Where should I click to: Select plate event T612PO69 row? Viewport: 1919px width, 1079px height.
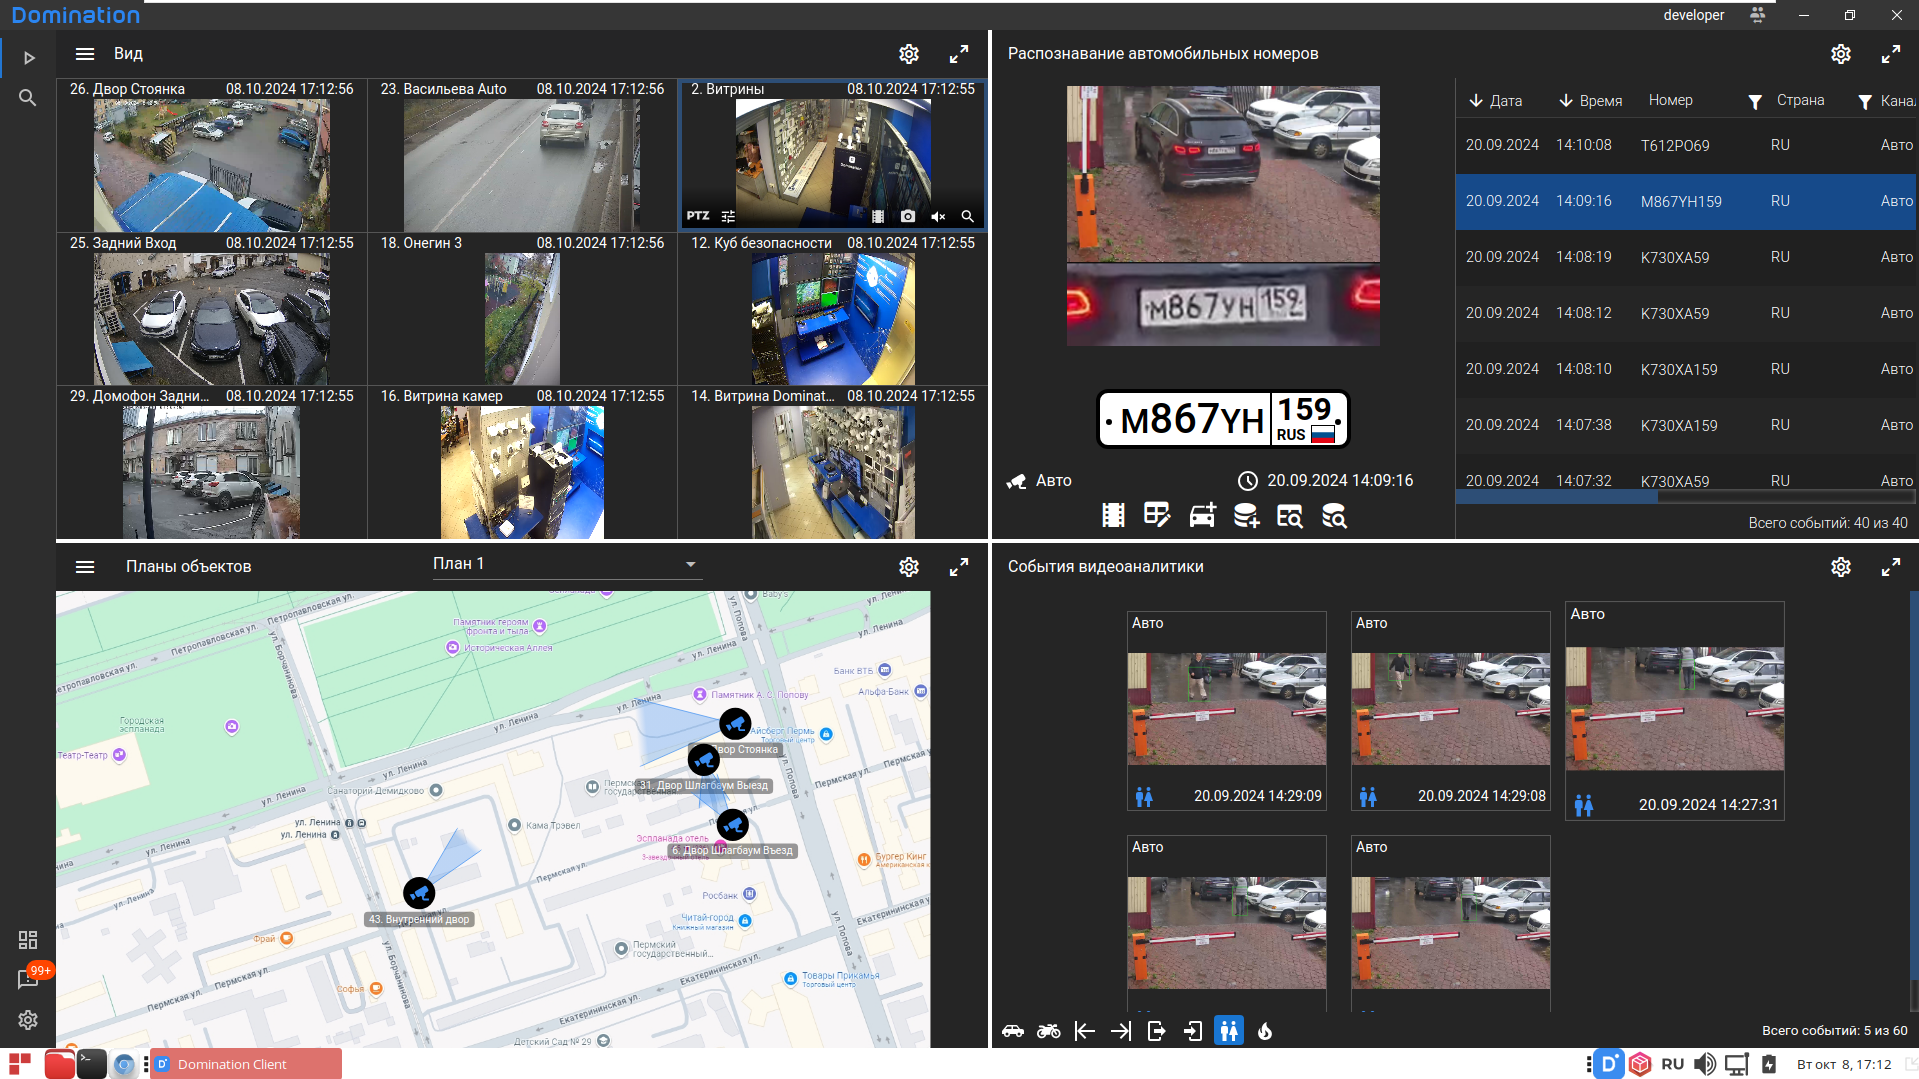[1686, 145]
